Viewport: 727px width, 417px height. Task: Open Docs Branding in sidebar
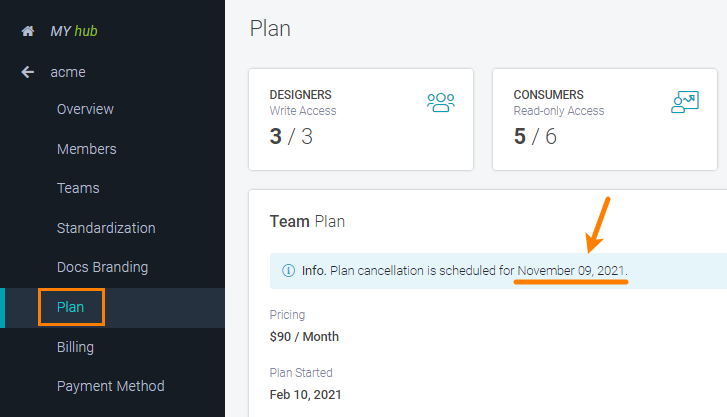pos(102,267)
